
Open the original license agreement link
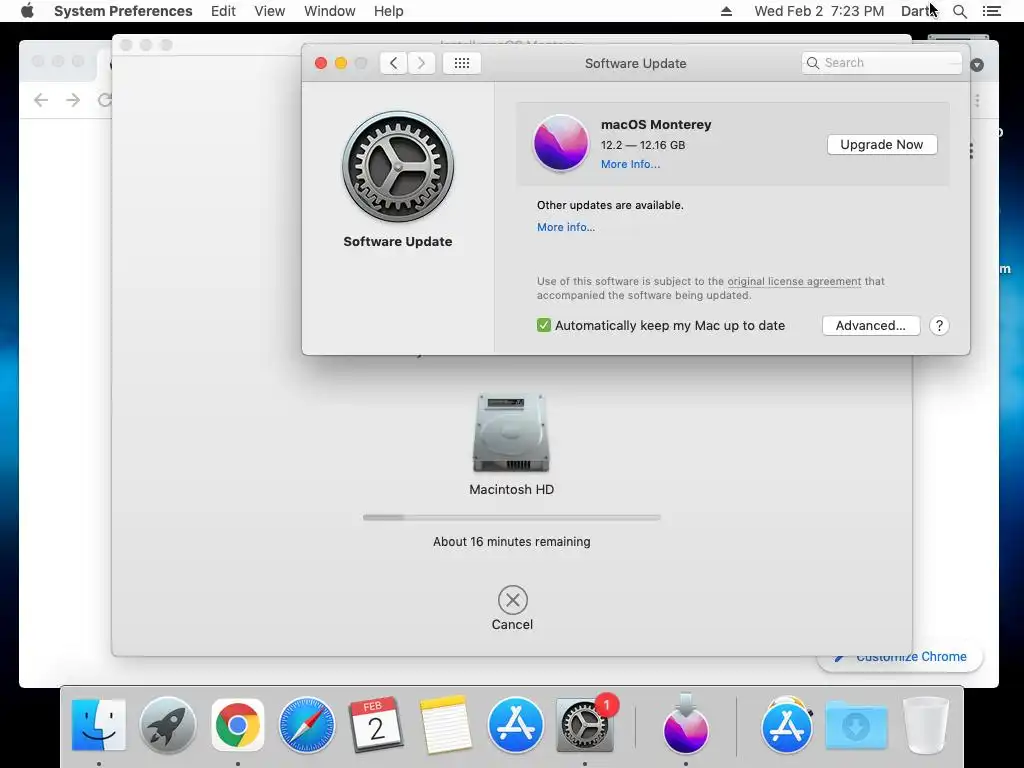click(x=794, y=281)
